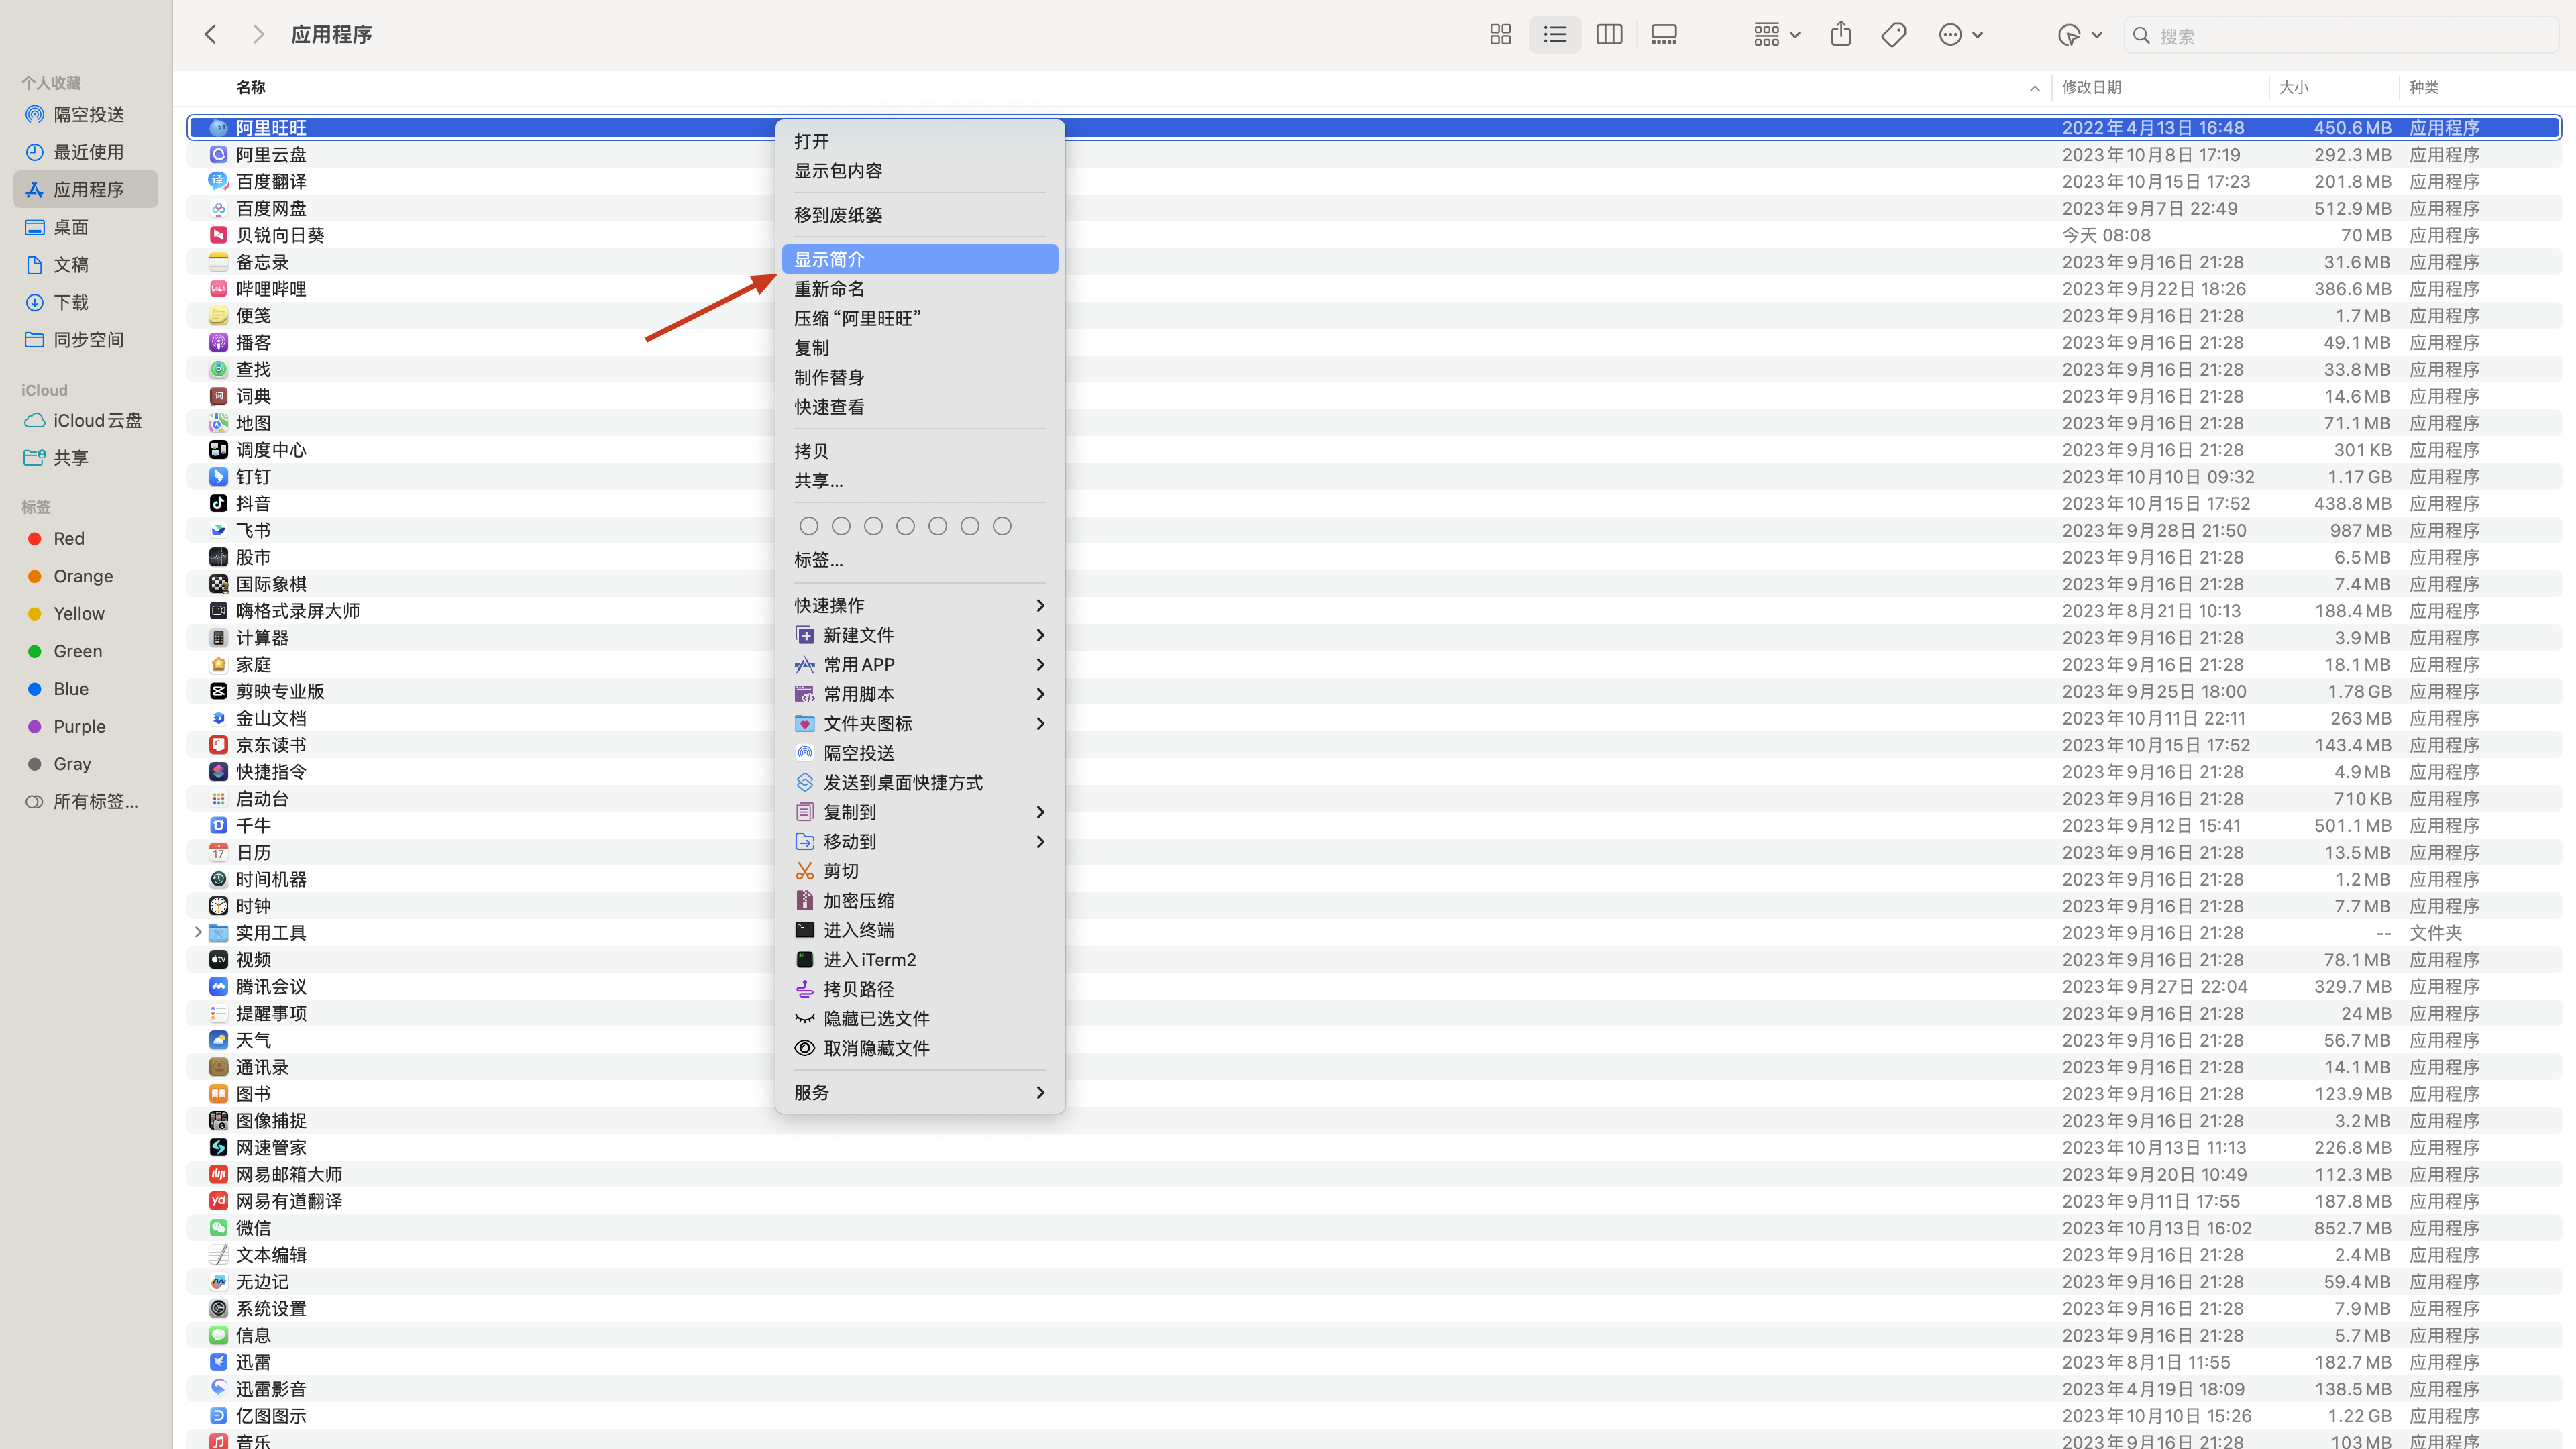Sort by the 大小 column header
The width and height of the screenshot is (2576, 1449).
(x=2334, y=88)
